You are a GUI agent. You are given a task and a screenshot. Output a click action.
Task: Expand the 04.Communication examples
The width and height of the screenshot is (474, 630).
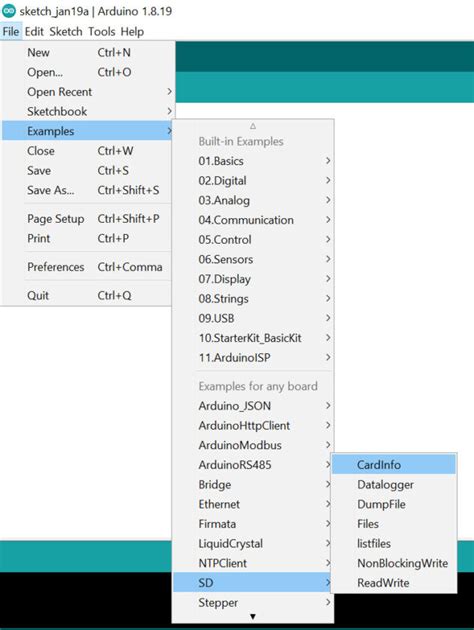253,220
